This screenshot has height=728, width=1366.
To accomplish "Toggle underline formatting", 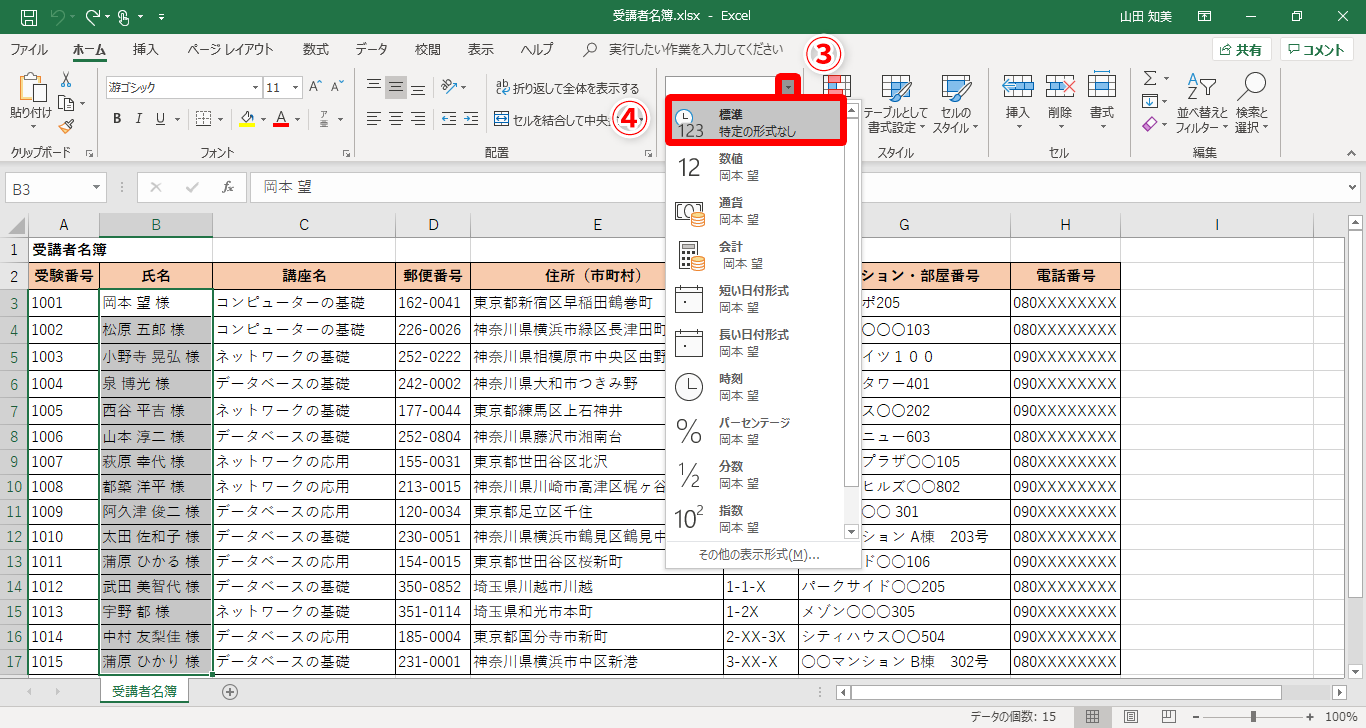I will click(x=161, y=119).
